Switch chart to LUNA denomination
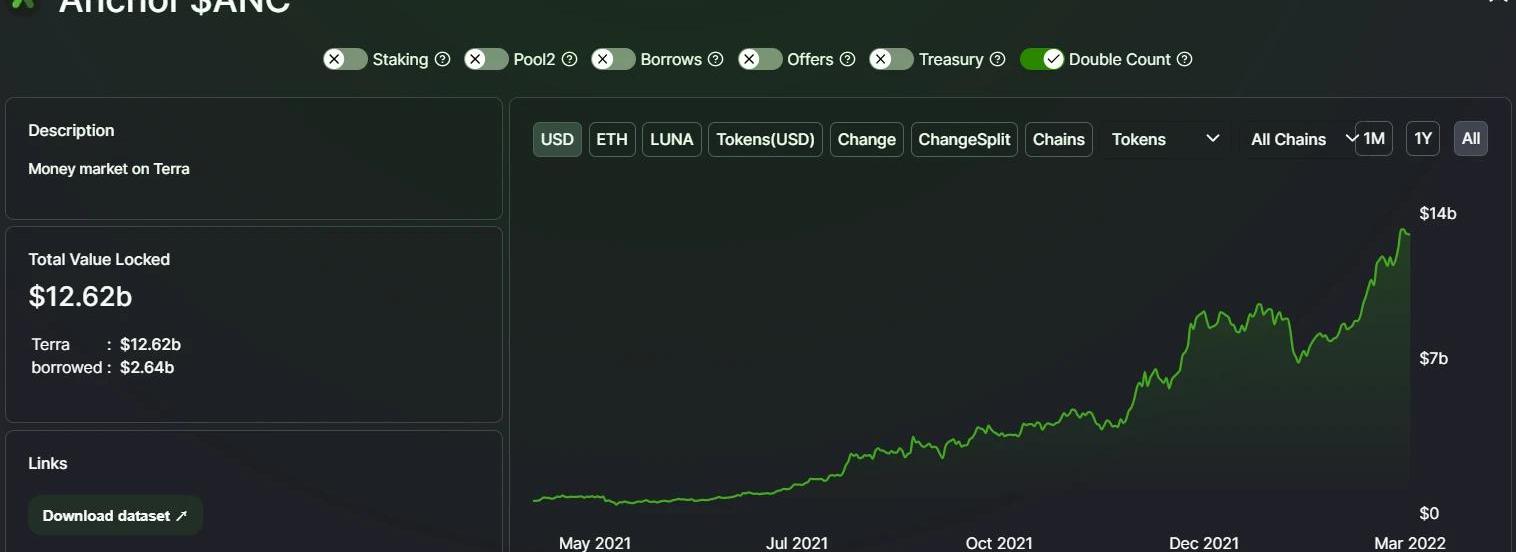This screenshot has height=552, width=1516. pyautogui.click(x=672, y=139)
